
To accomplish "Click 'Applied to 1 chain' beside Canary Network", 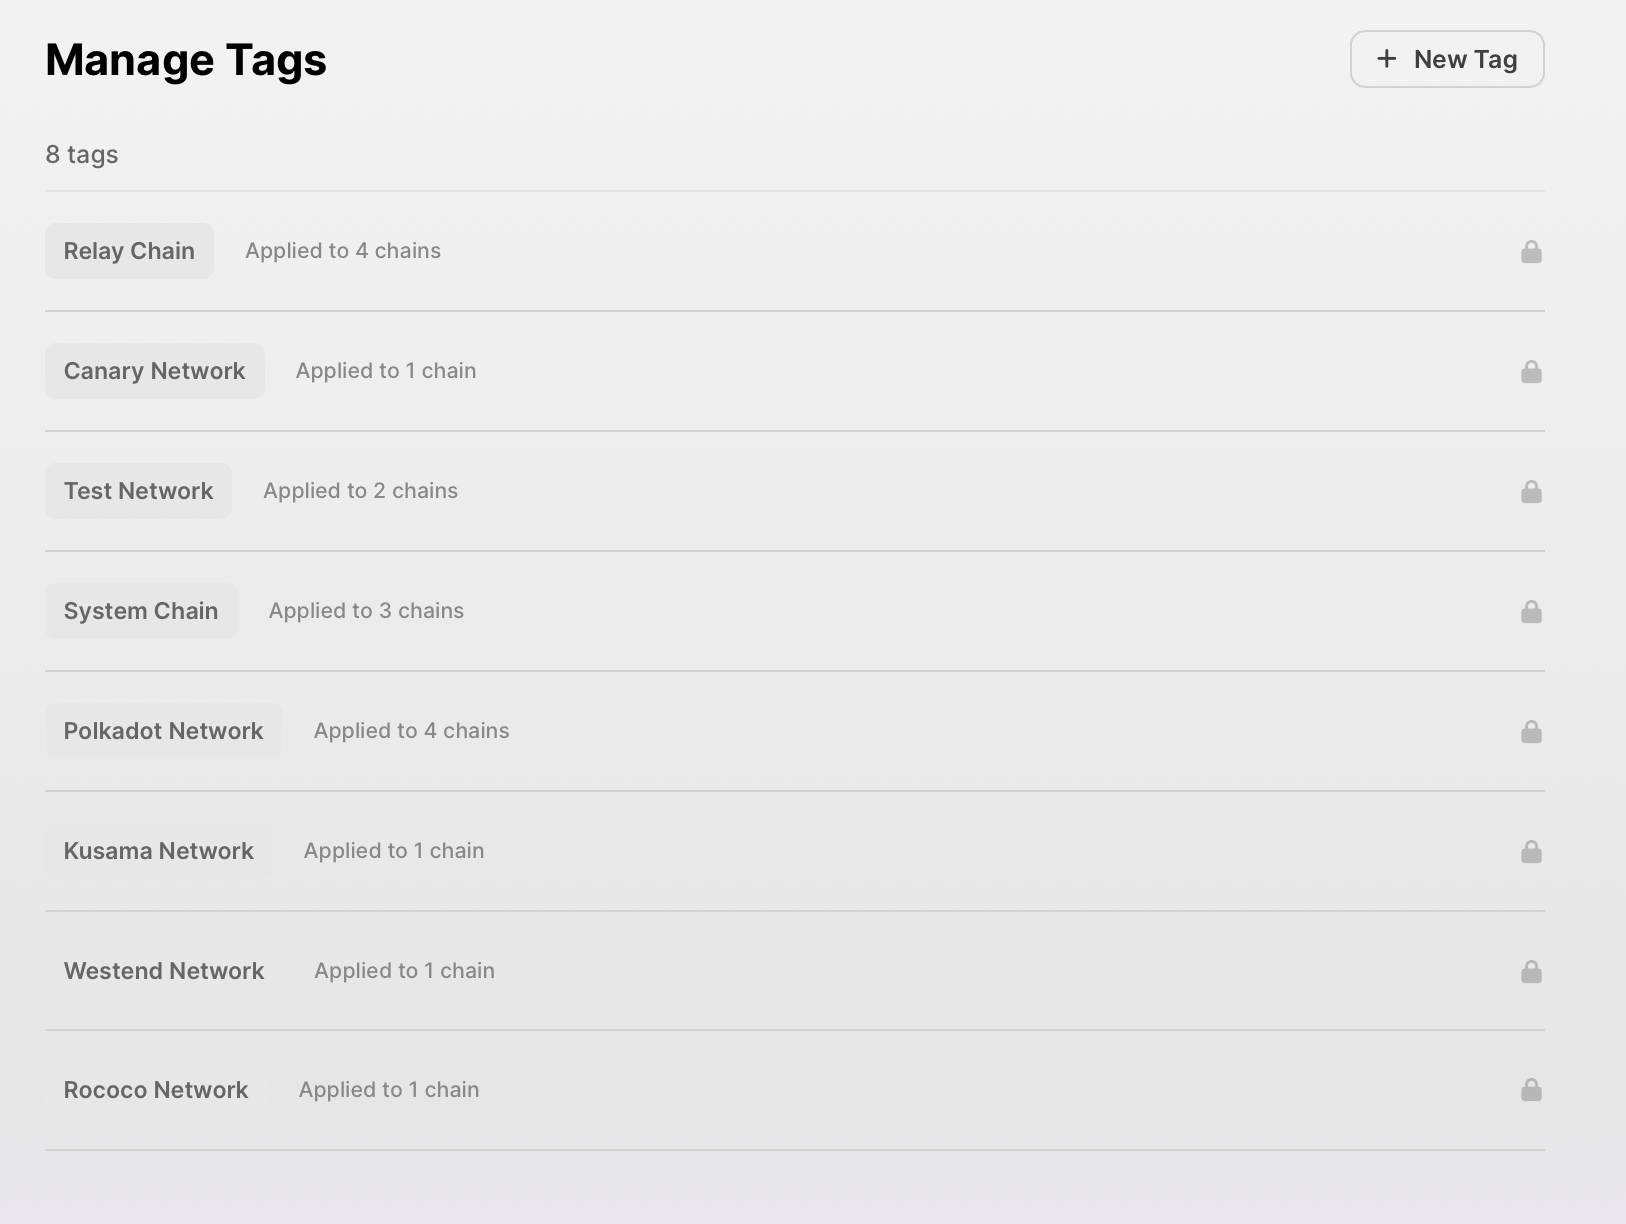I will 386,371.
